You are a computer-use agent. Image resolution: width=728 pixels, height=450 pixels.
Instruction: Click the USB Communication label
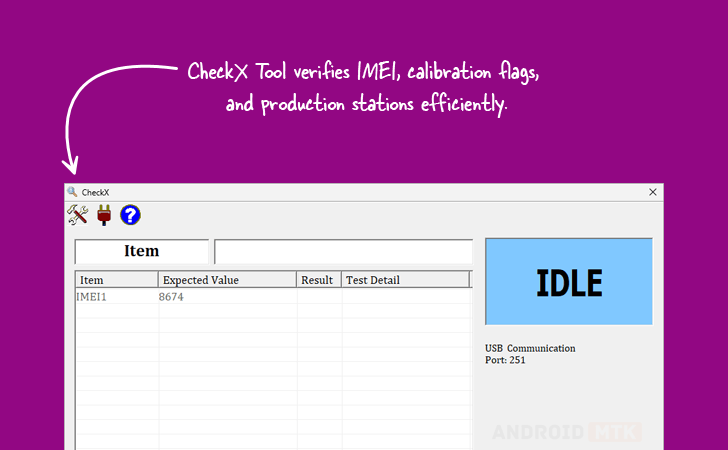pyautogui.click(x=530, y=348)
